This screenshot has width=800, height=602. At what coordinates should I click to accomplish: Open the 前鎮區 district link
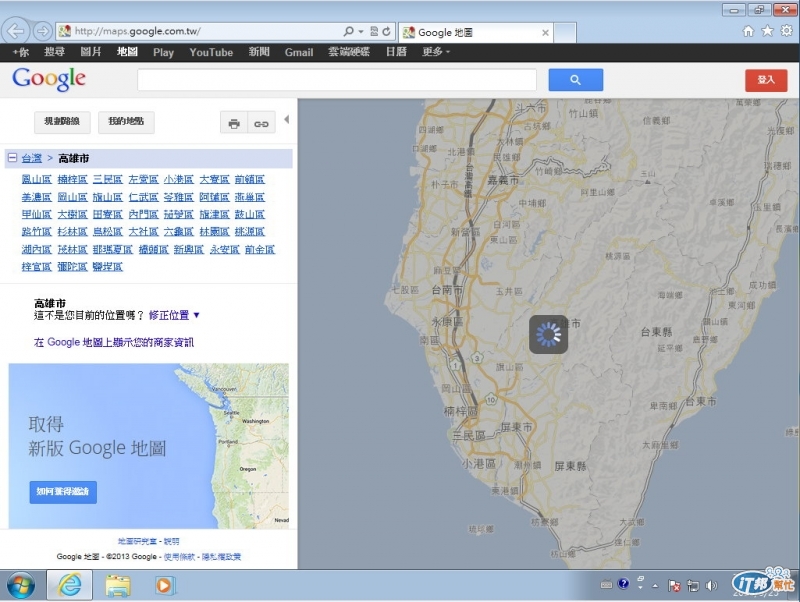click(x=249, y=180)
